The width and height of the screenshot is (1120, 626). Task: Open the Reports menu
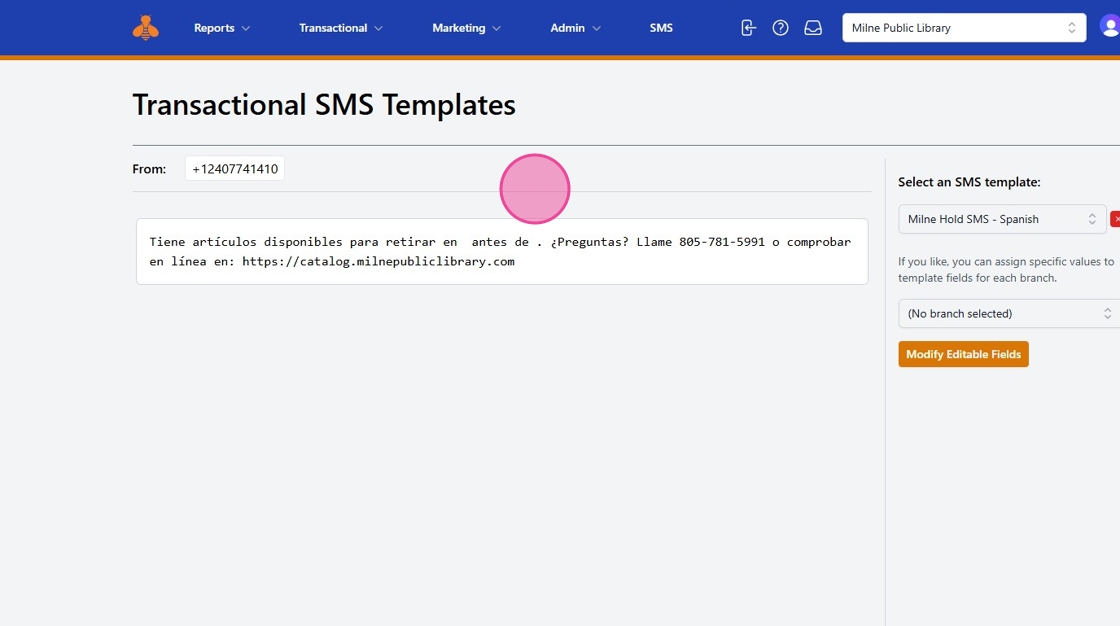pyautogui.click(x=221, y=28)
